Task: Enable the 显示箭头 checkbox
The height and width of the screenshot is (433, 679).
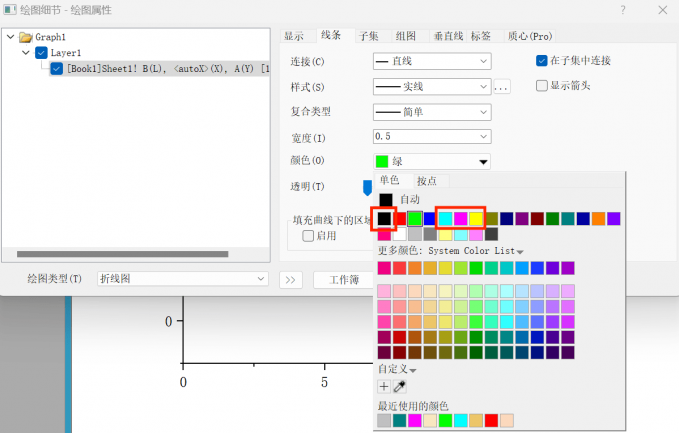Action: pyautogui.click(x=542, y=86)
